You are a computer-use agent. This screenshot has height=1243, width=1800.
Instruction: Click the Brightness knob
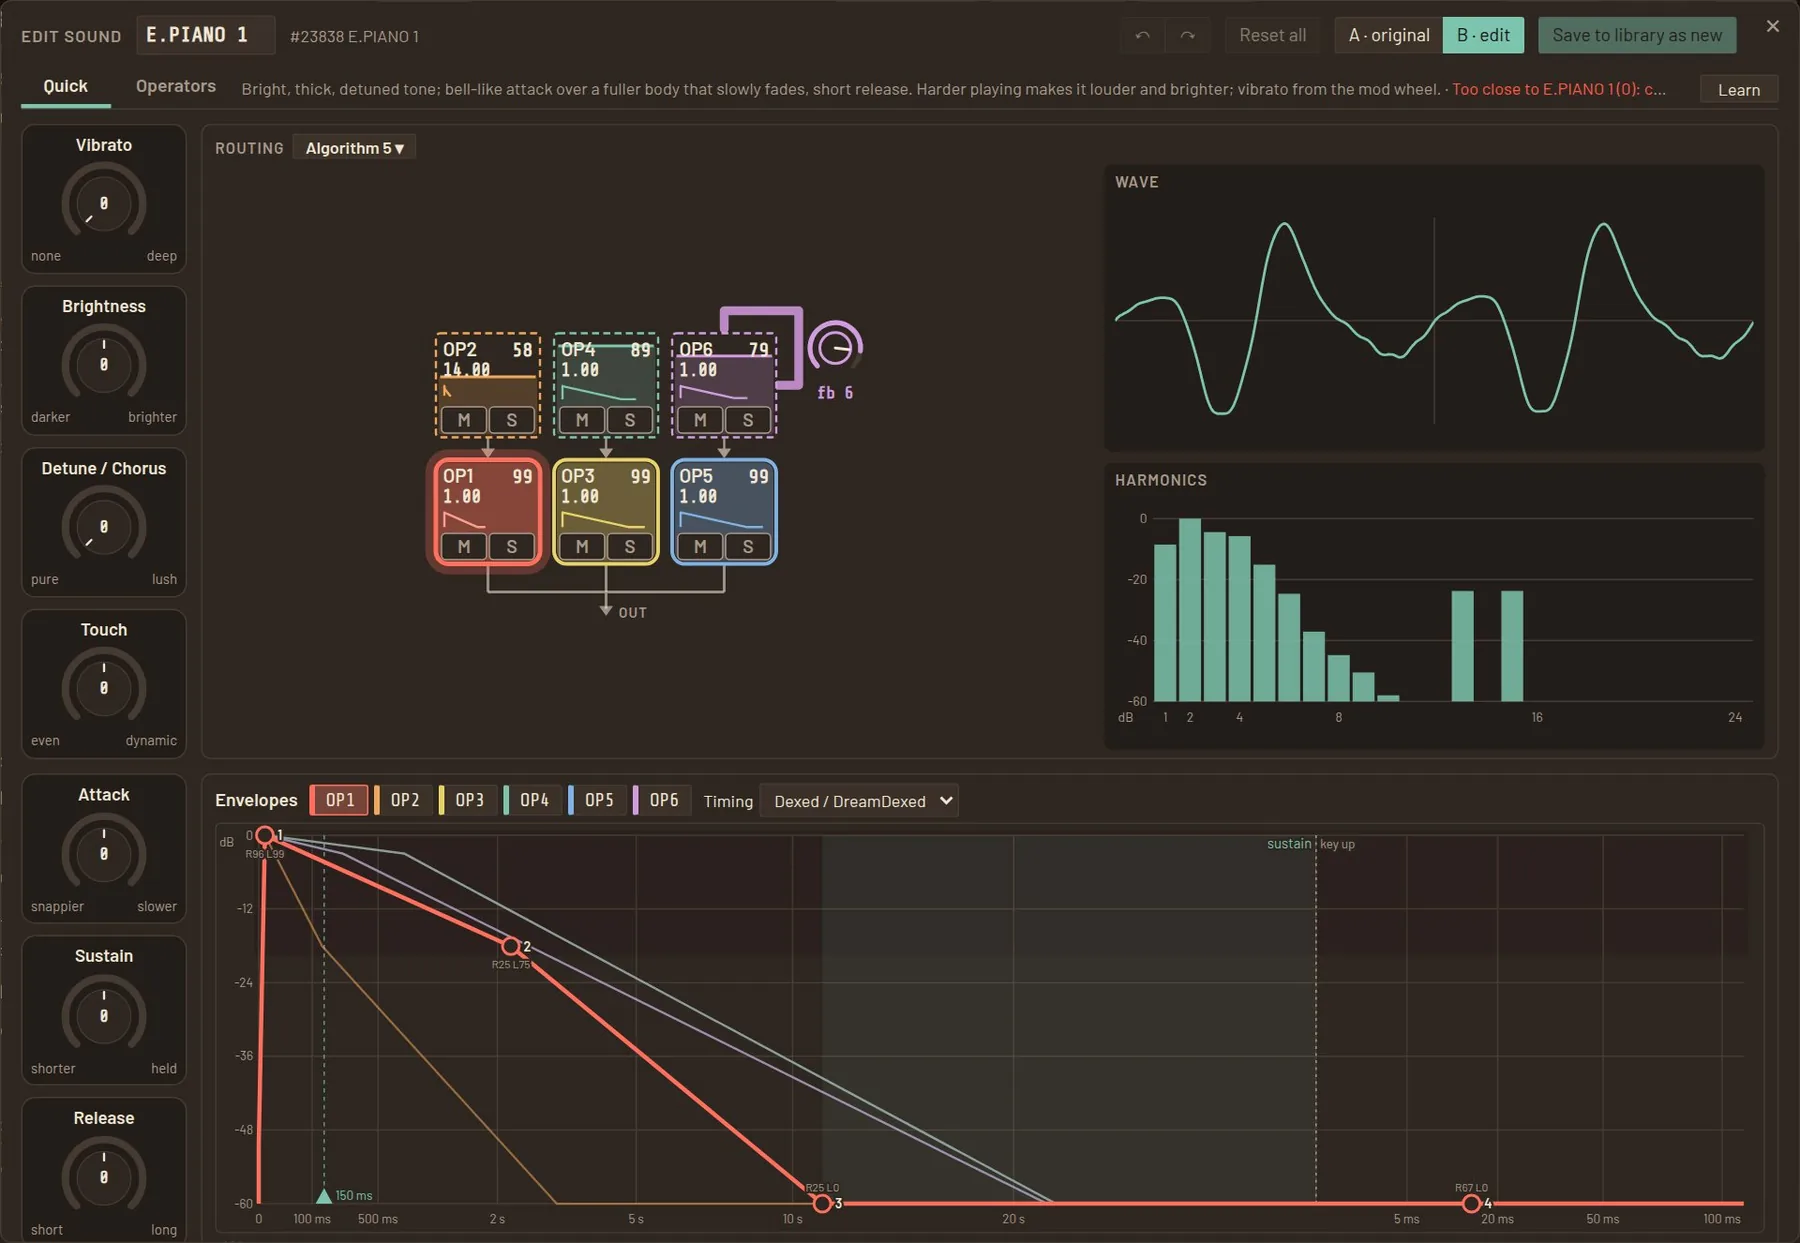tap(104, 365)
